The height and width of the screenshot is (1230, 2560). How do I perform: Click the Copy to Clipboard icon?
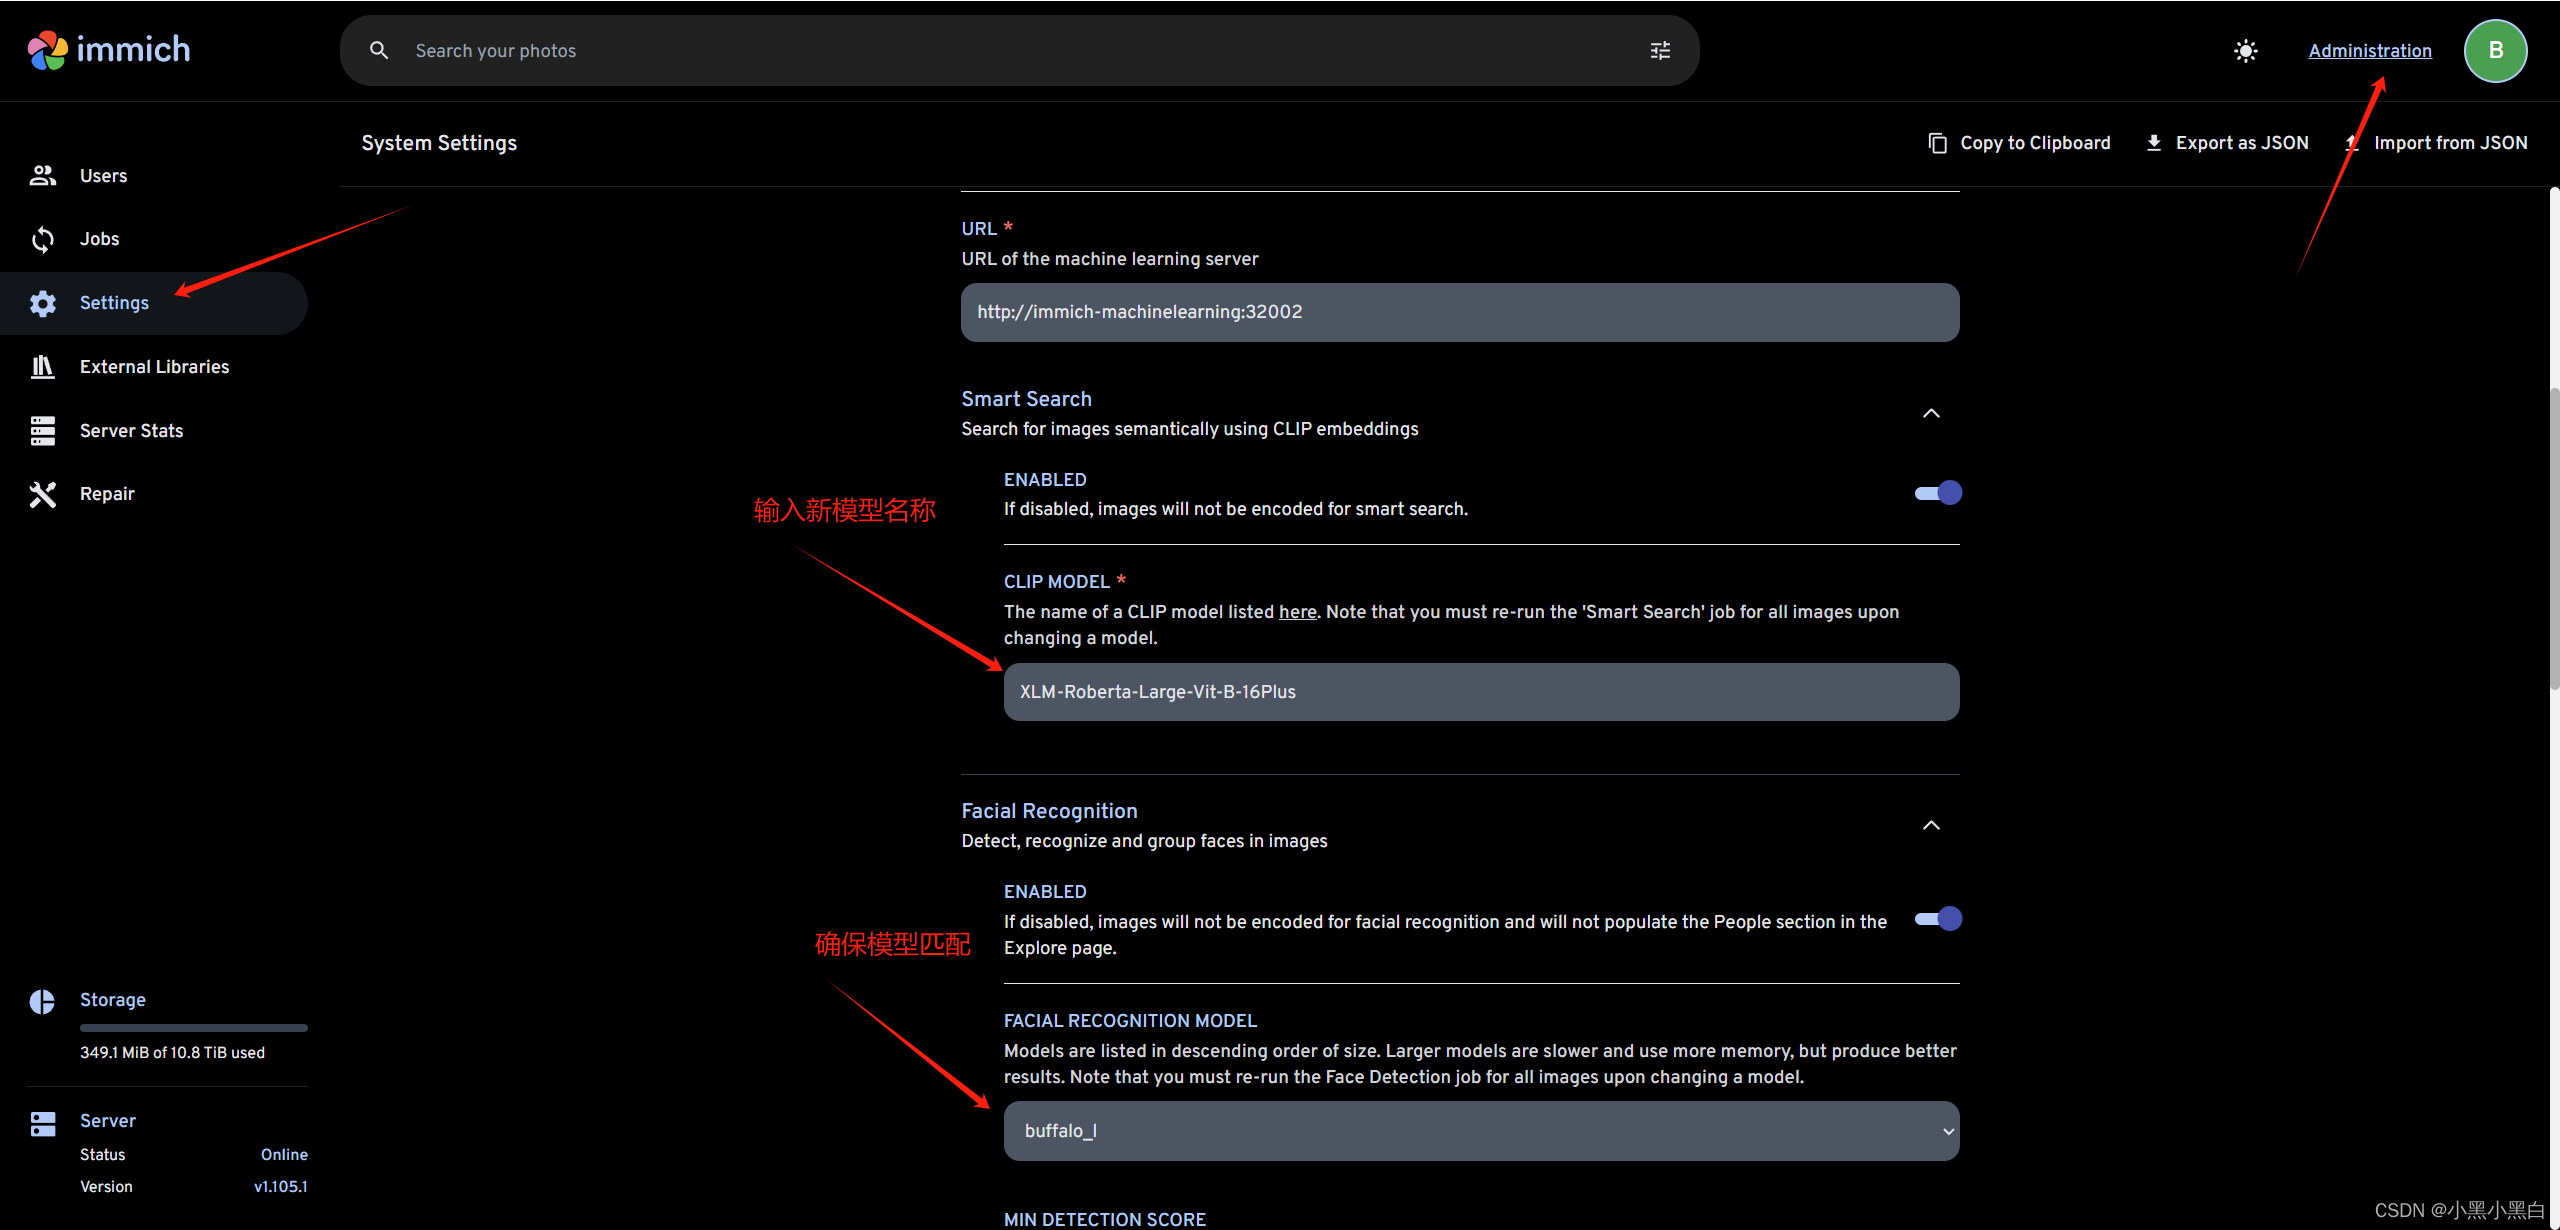(1937, 143)
